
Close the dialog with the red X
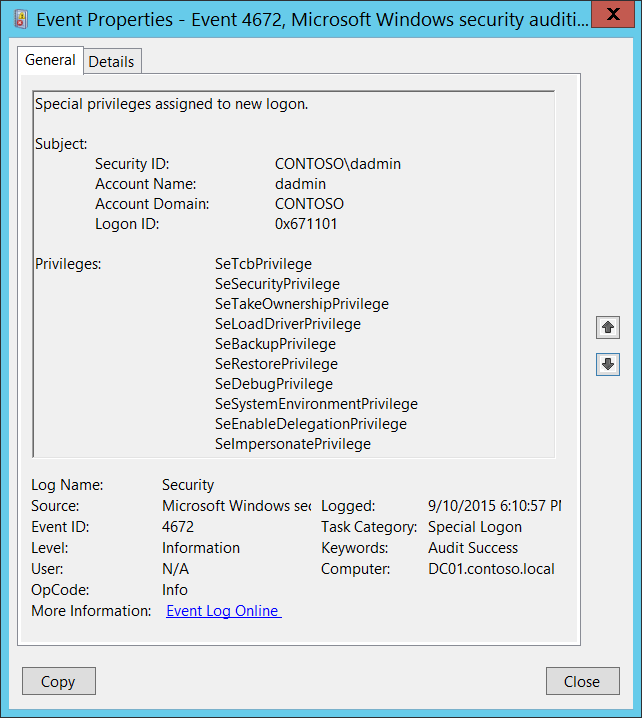point(613,14)
